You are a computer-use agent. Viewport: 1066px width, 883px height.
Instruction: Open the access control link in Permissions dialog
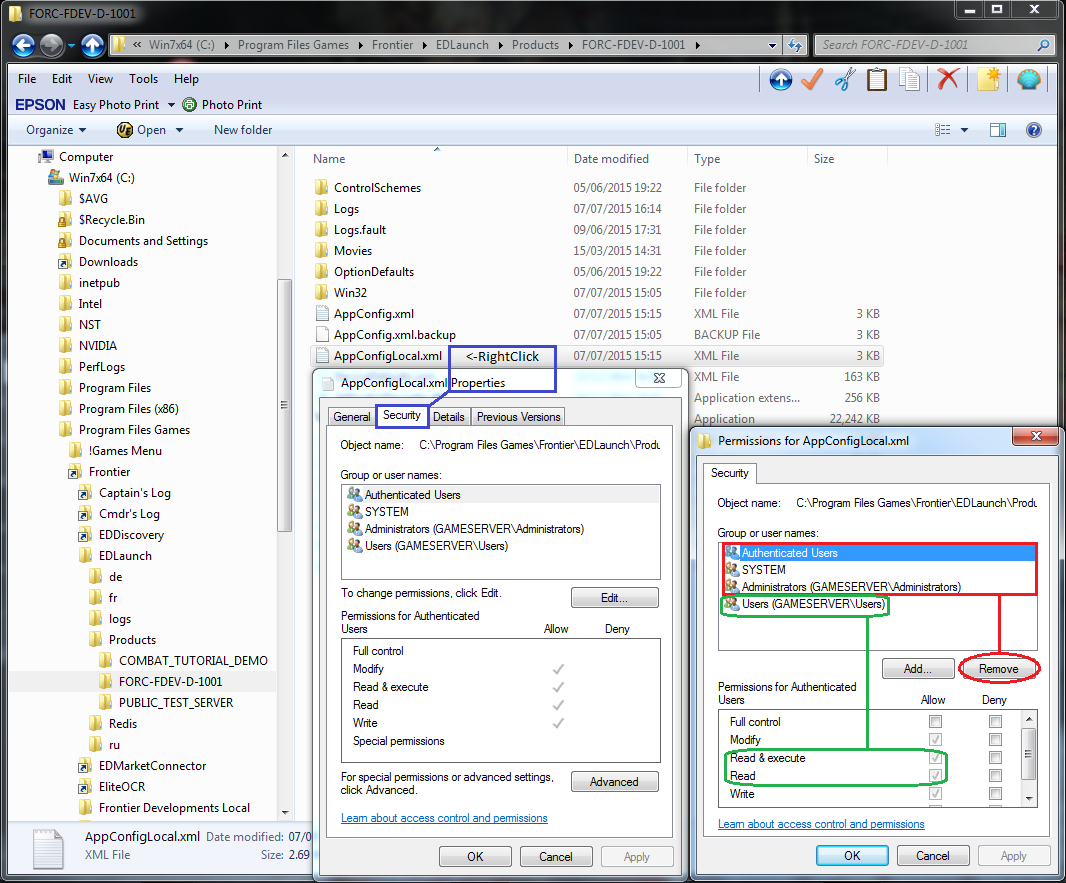tap(821, 824)
